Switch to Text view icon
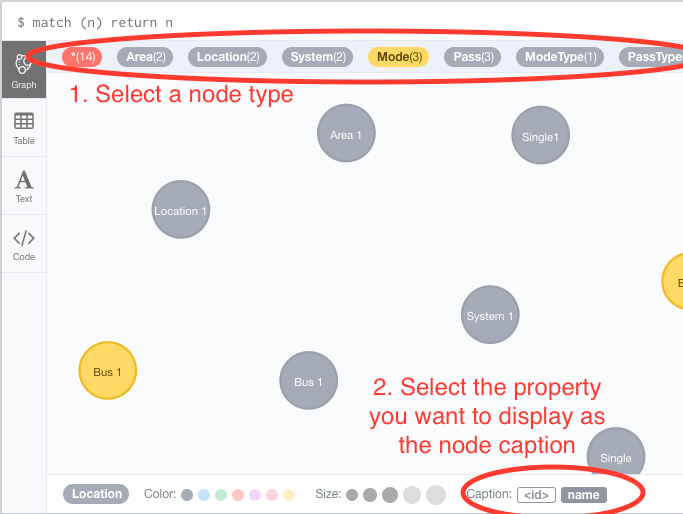The image size is (683, 514). click(x=24, y=185)
